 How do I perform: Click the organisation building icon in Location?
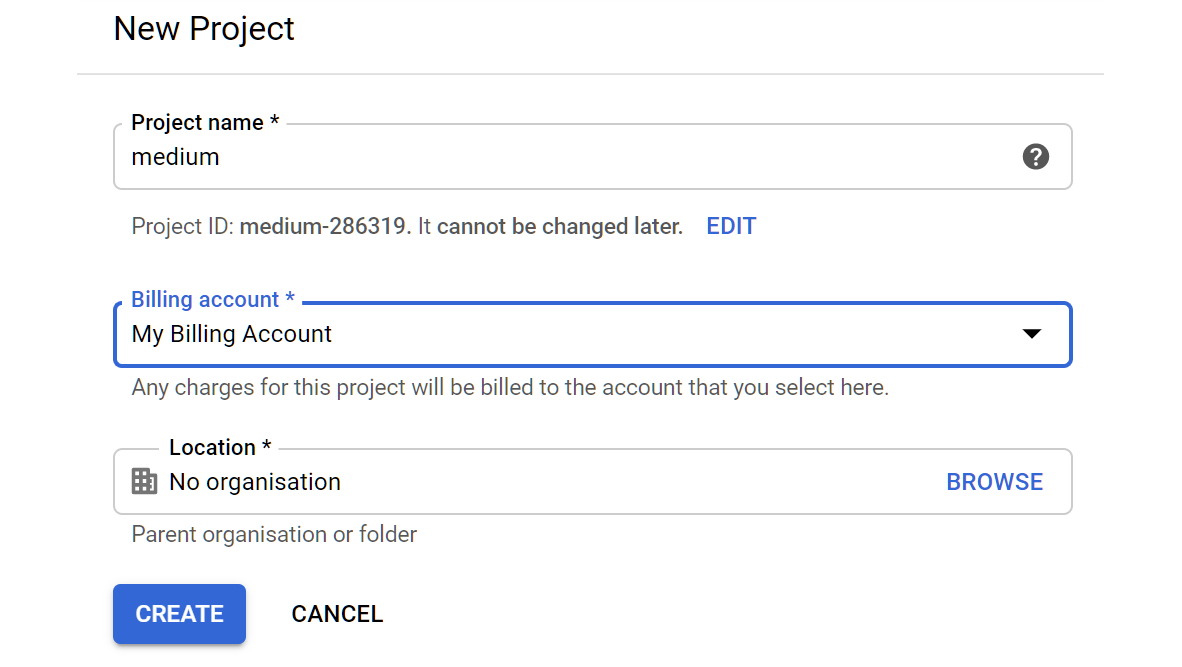pyautogui.click(x=144, y=481)
